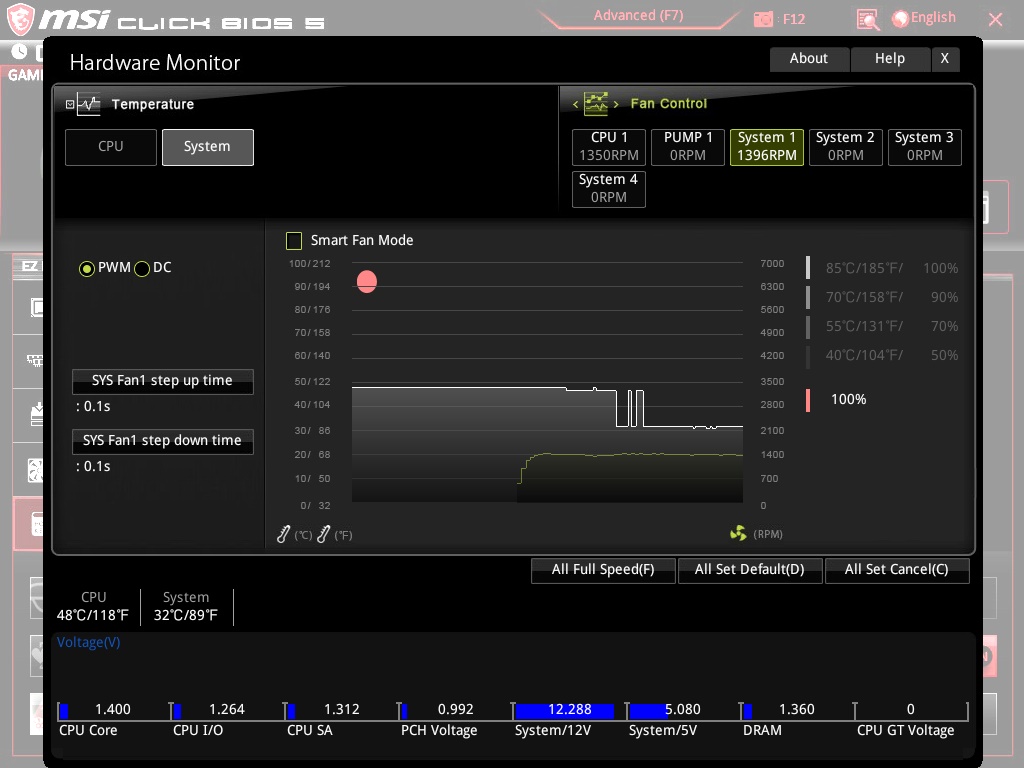Click the SYS Fan1 step up time field
Screen dimensions: 1024x768
(x=162, y=381)
